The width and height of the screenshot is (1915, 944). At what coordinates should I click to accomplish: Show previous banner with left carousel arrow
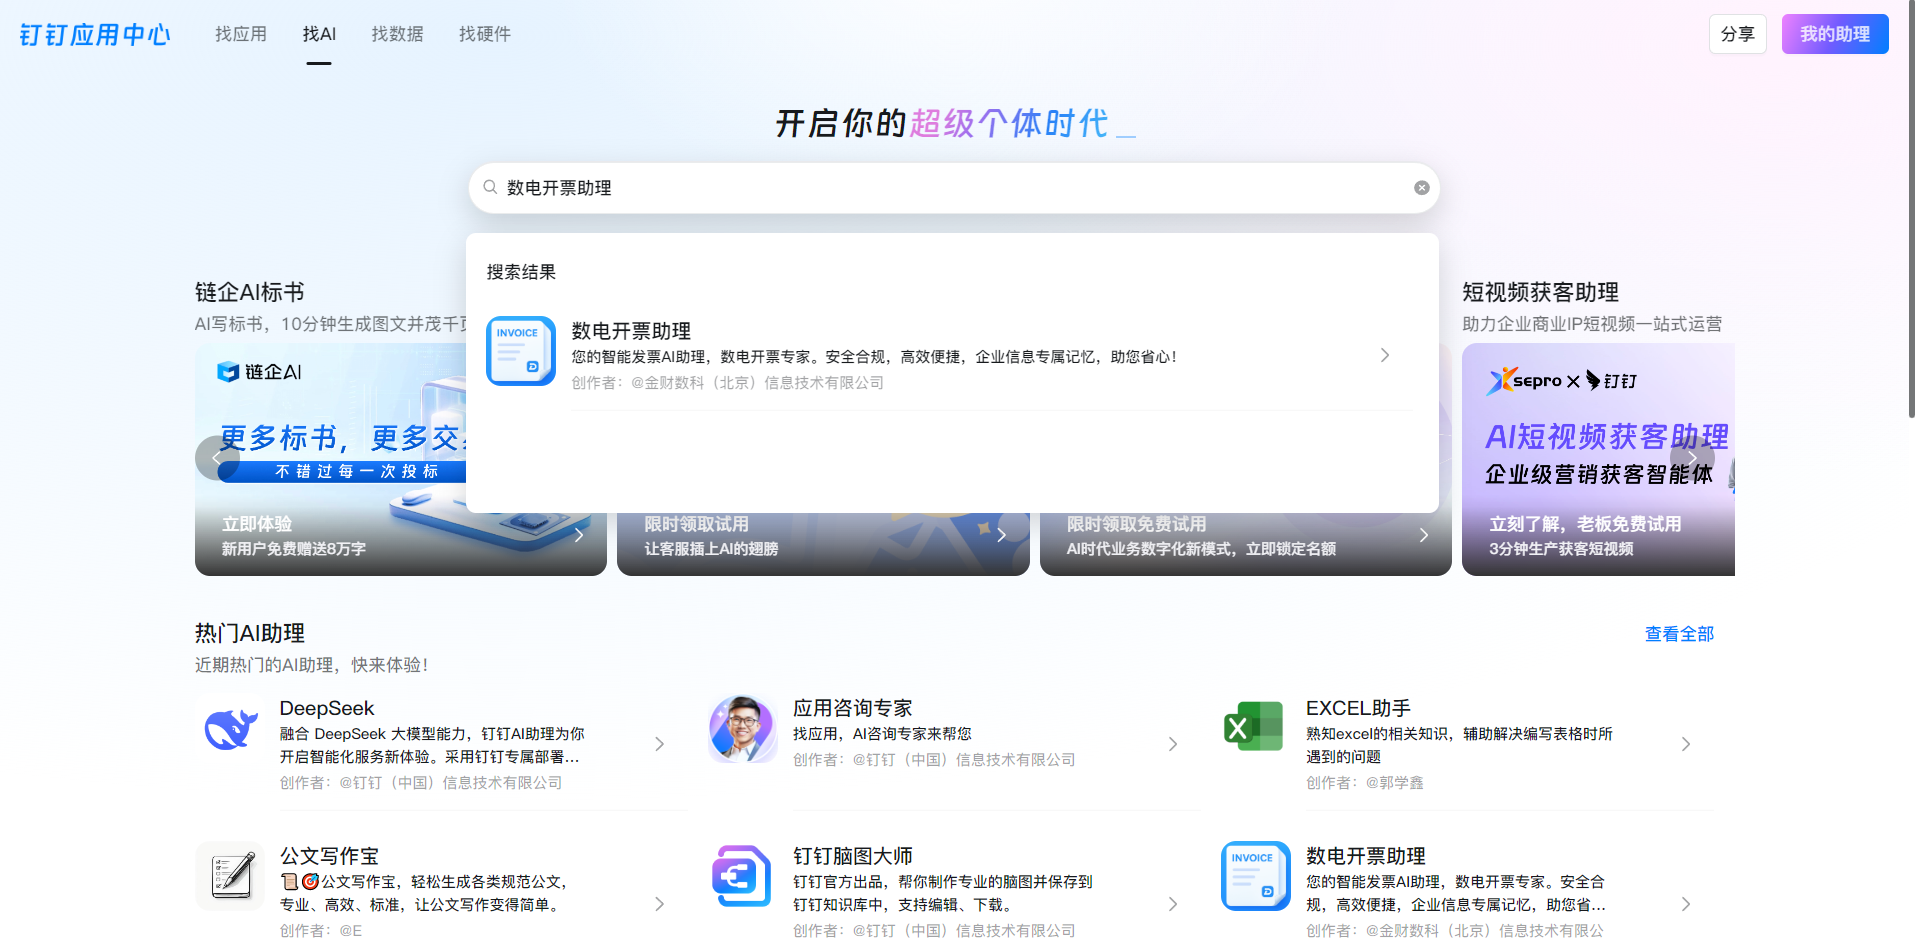click(x=217, y=459)
